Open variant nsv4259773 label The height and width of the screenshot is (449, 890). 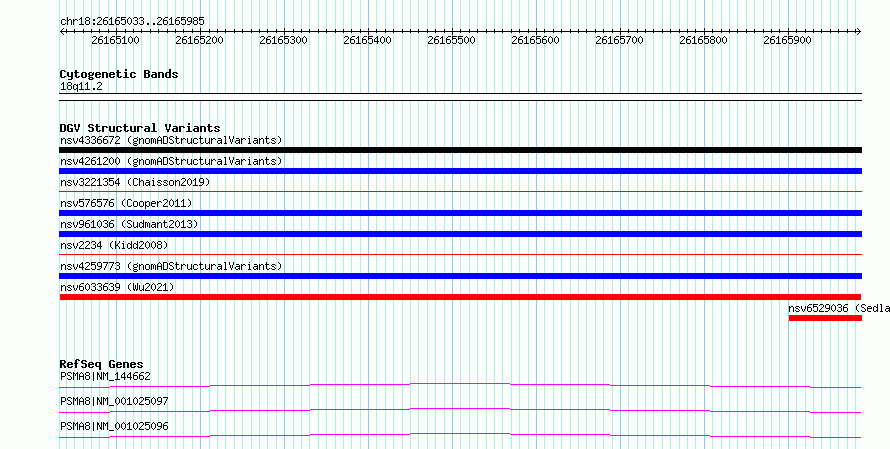pos(171,266)
